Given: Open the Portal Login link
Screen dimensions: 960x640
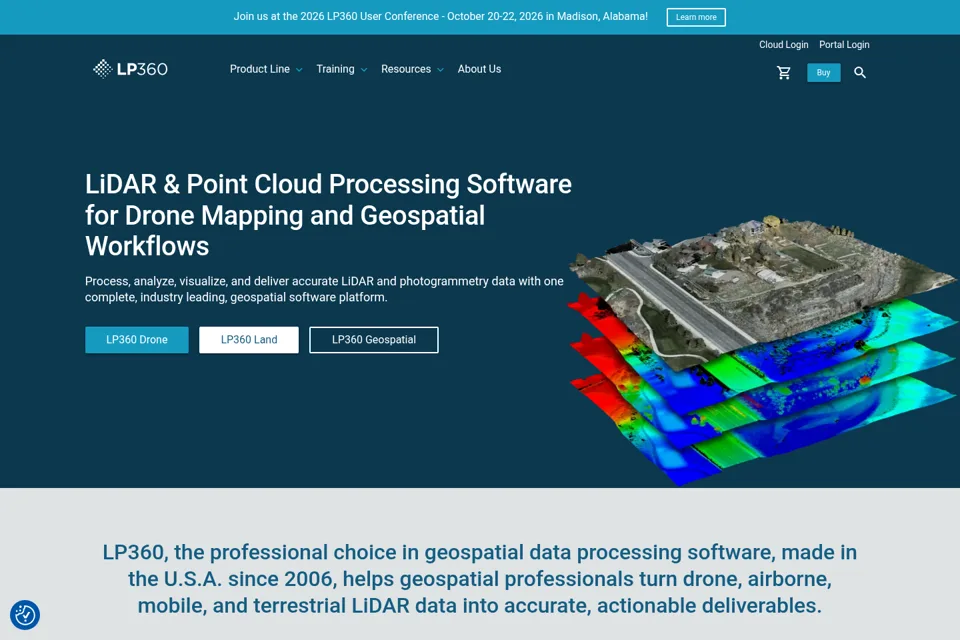Looking at the screenshot, I should tap(844, 45).
